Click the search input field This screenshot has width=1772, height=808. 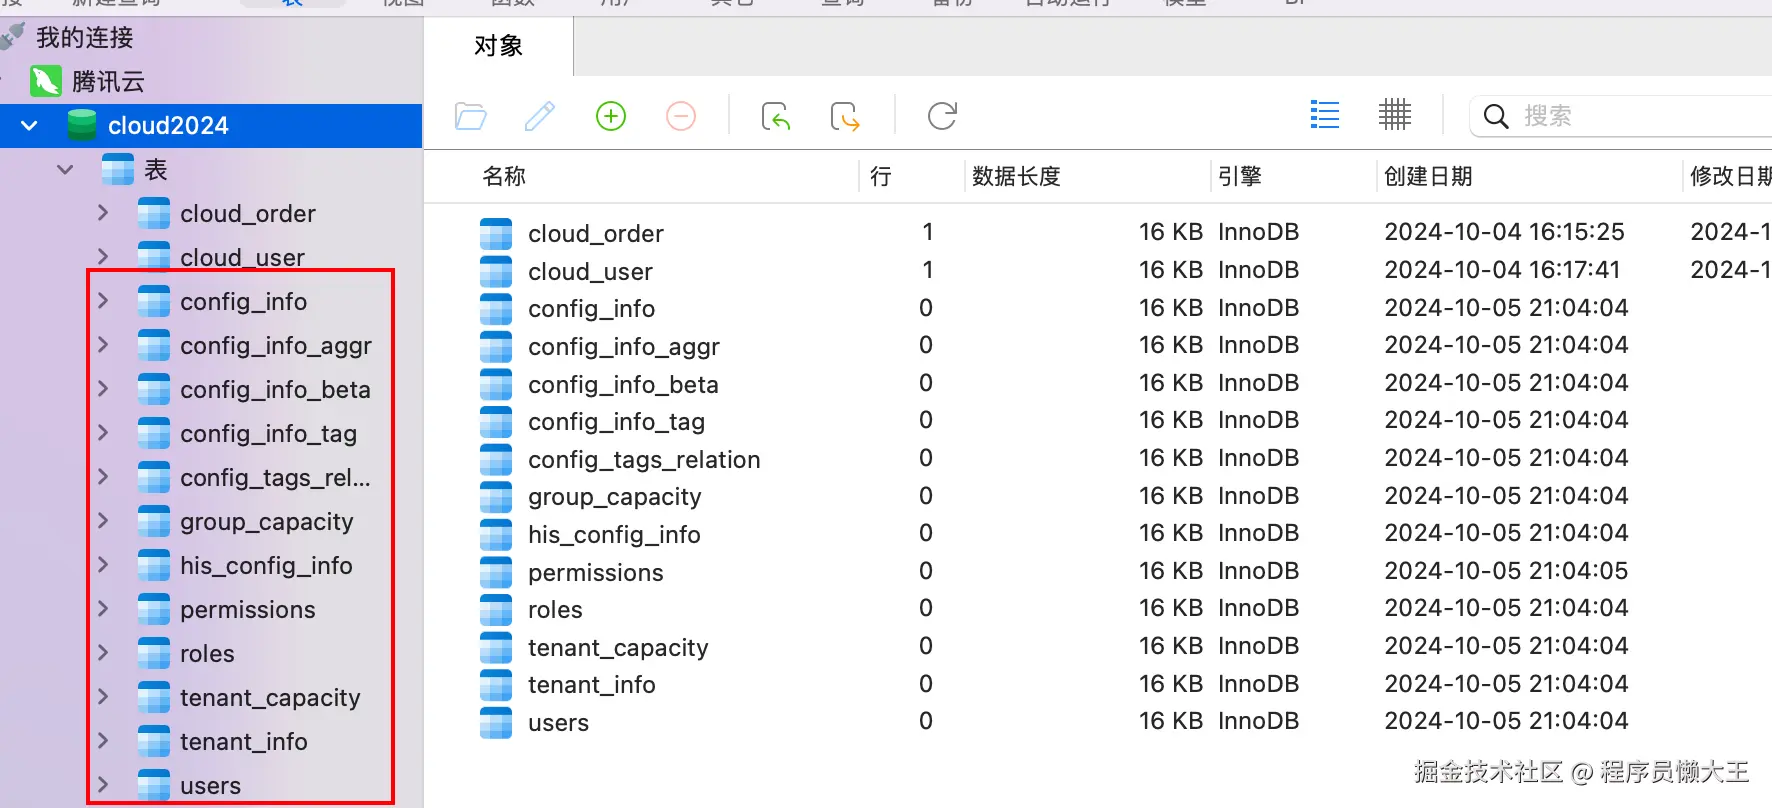click(x=1620, y=116)
